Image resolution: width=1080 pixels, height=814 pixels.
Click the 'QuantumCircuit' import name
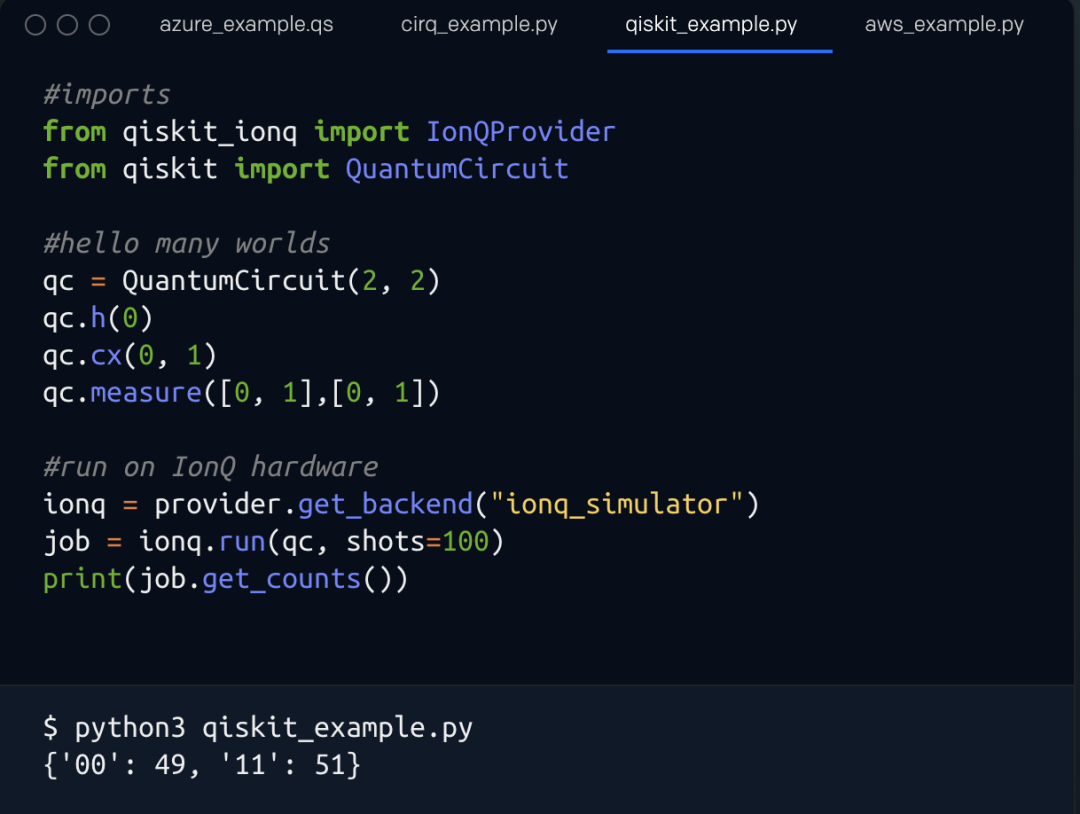[x=457, y=169]
